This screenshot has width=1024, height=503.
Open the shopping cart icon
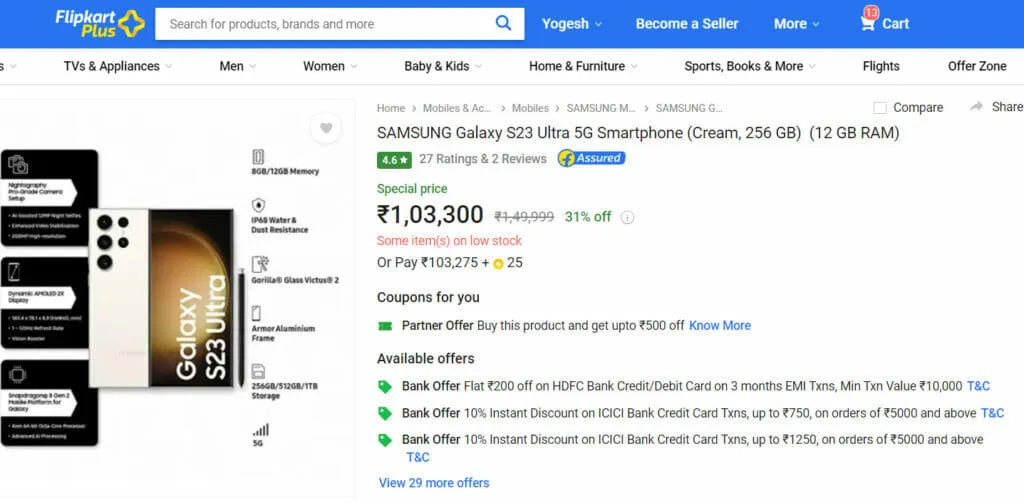click(868, 24)
